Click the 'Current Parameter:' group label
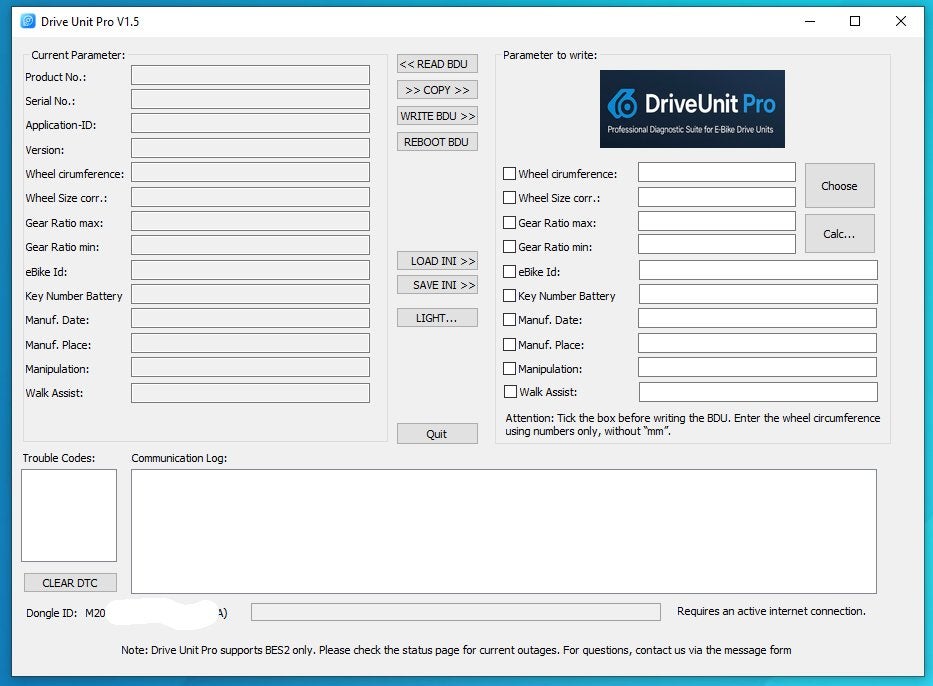Screen dimensions: 933x686 (79, 55)
